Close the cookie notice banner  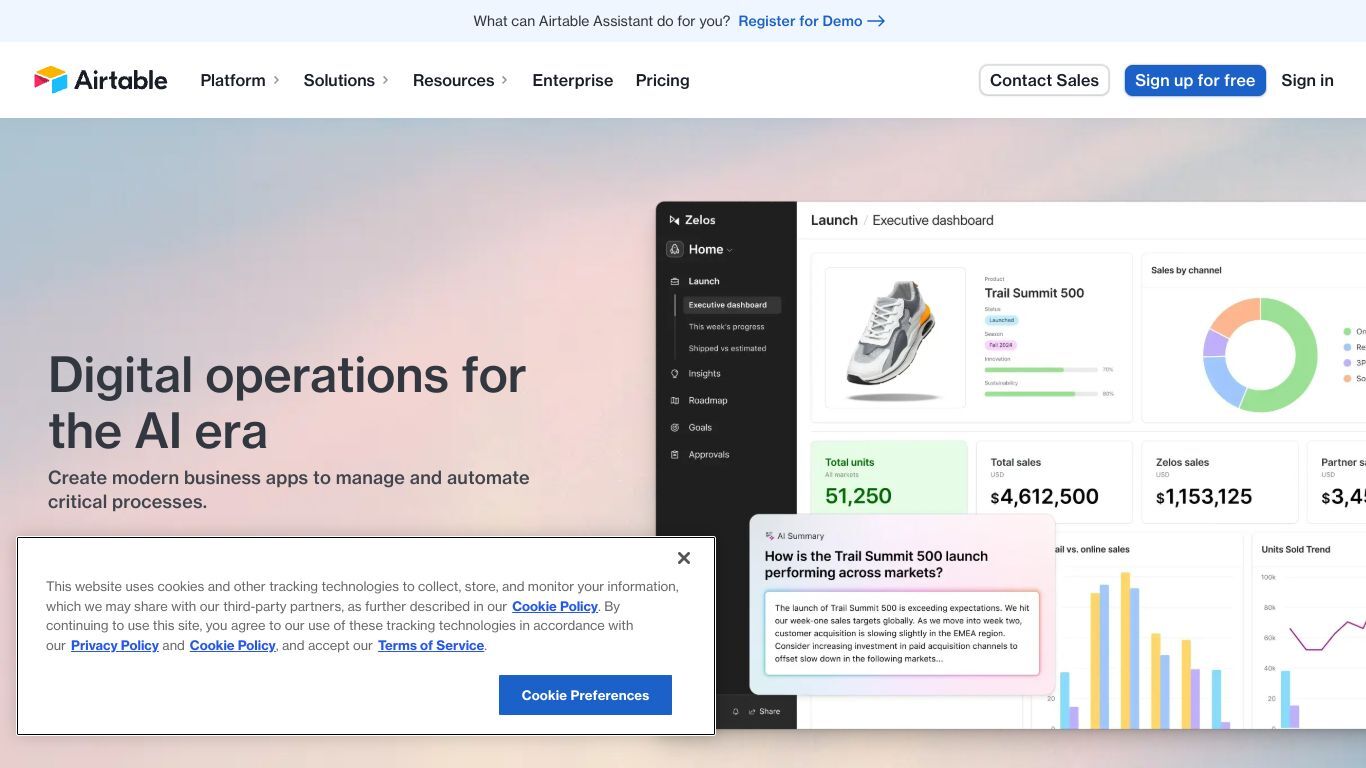pyautogui.click(x=684, y=558)
